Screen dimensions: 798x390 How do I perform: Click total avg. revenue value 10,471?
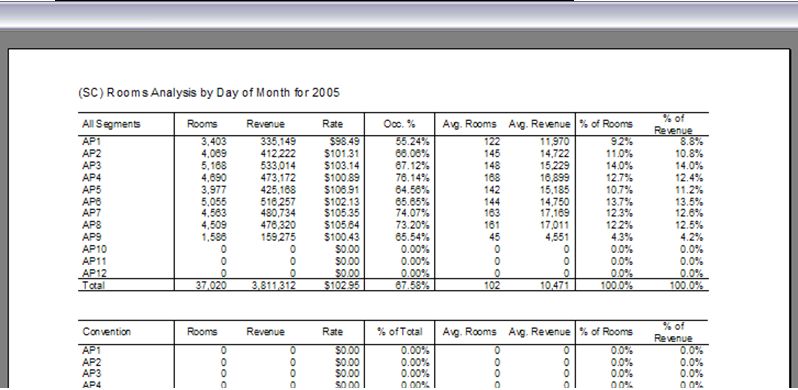point(554,285)
